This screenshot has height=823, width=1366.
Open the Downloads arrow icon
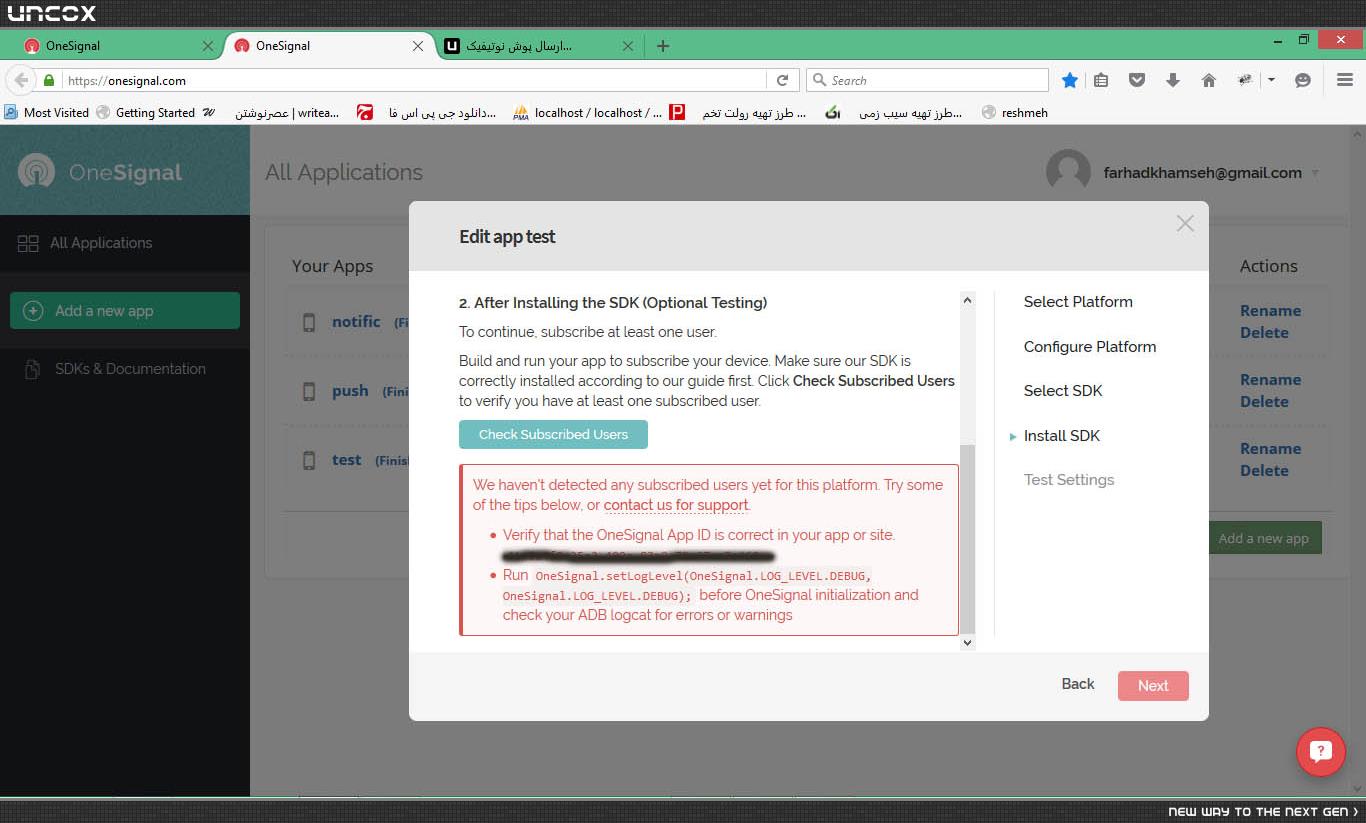1173,80
